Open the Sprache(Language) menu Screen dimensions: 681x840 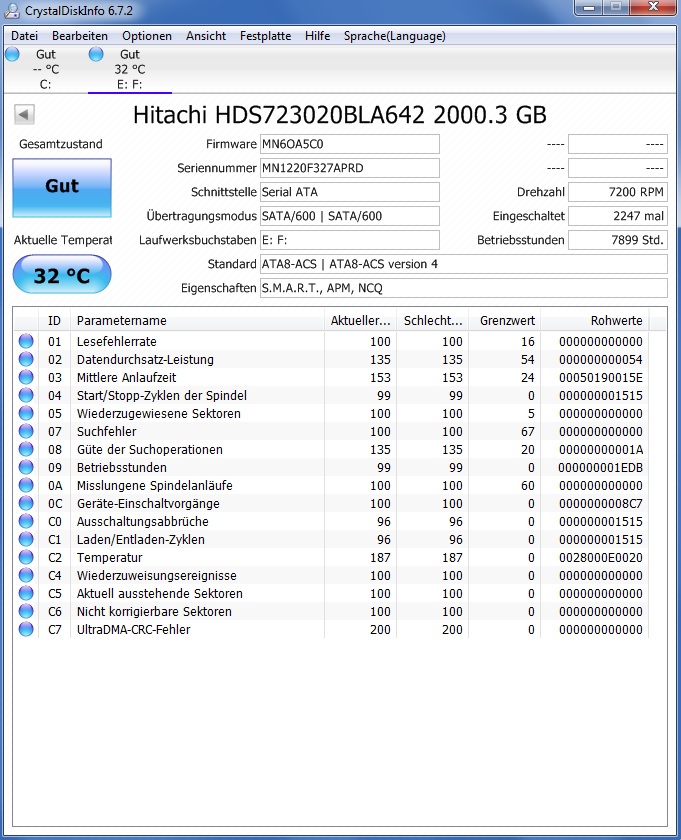[394, 36]
